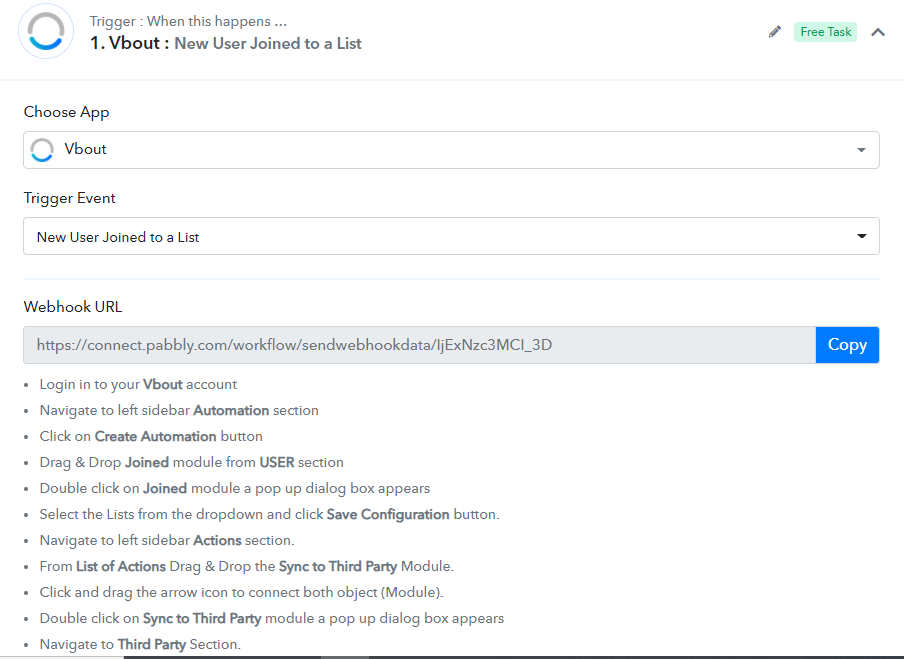The width and height of the screenshot is (904, 659).
Task: Click 'Click and drag the arrow icon' line
Action: (x=241, y=592)
